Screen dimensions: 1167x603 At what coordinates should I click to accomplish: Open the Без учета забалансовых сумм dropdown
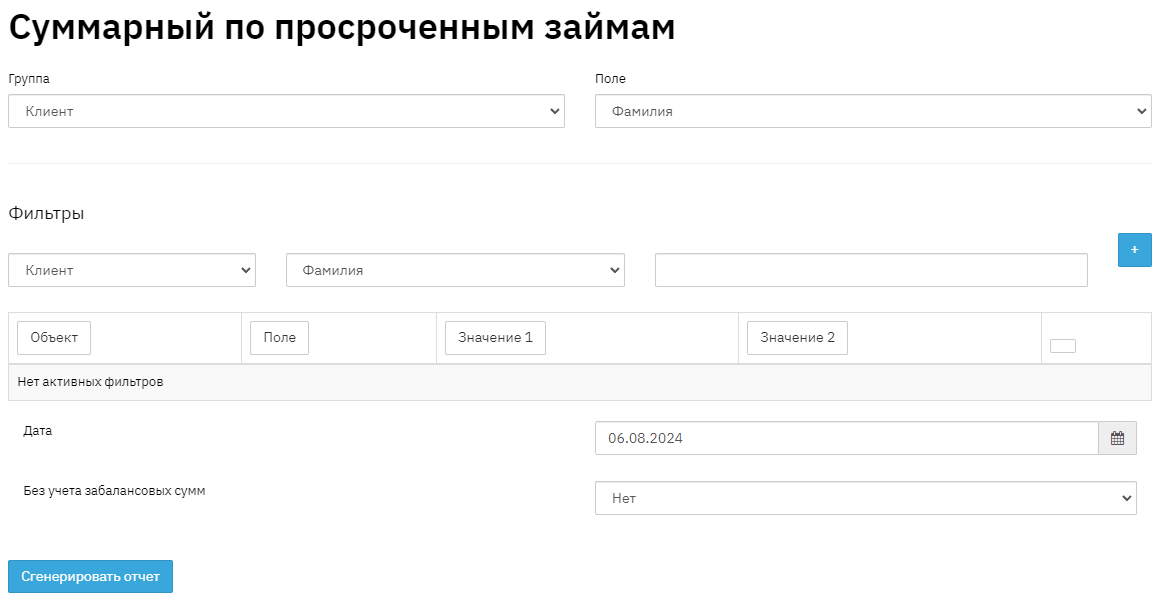[865, 498]
